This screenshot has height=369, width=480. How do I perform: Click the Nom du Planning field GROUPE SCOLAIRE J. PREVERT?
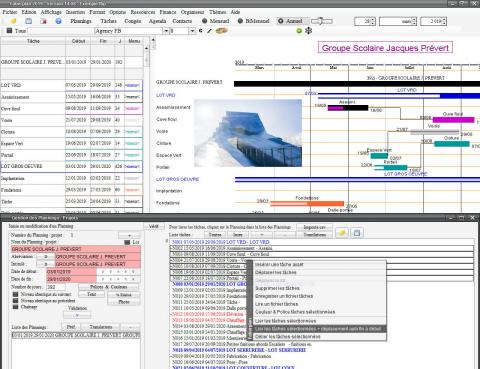76,249
